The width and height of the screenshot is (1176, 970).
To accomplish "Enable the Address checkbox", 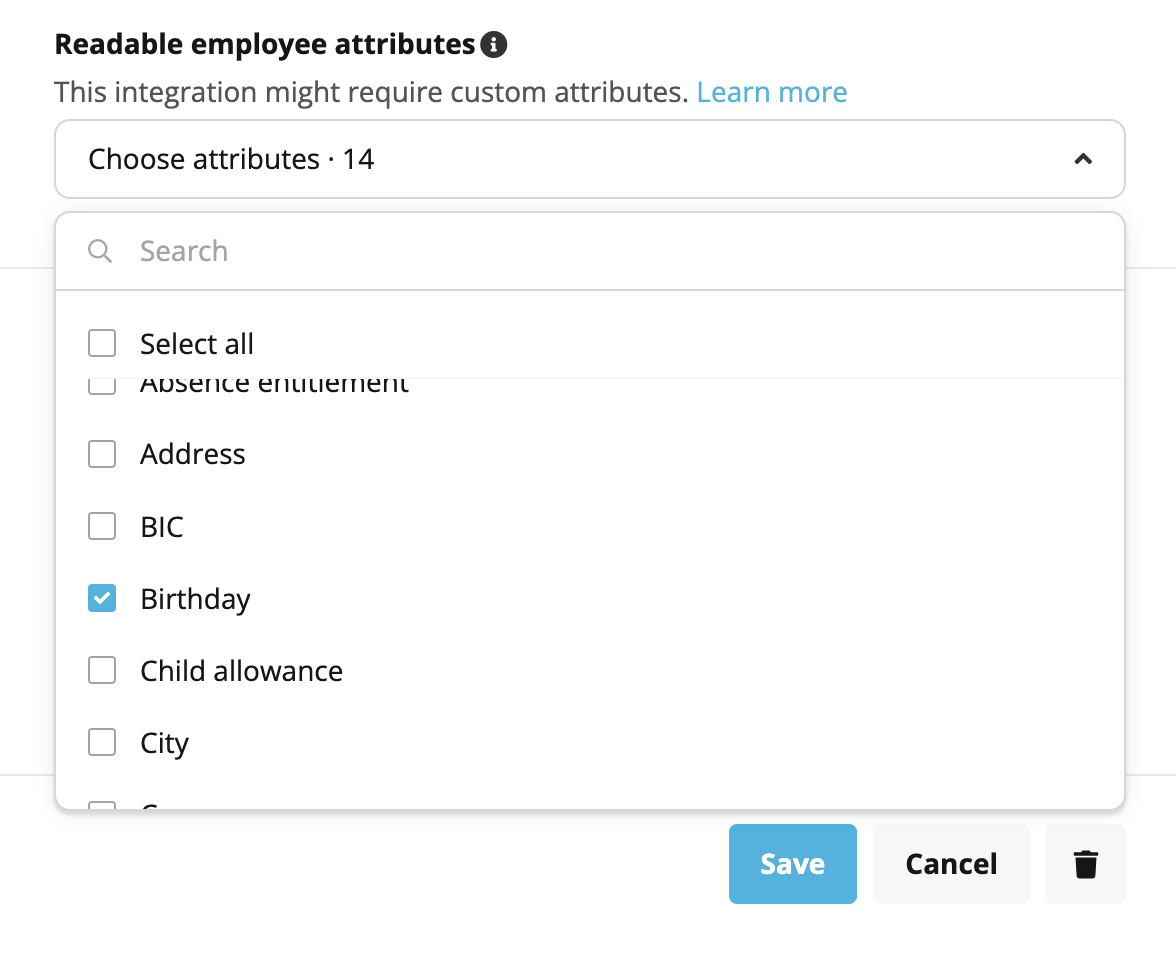I will click(x=102, y=454).
